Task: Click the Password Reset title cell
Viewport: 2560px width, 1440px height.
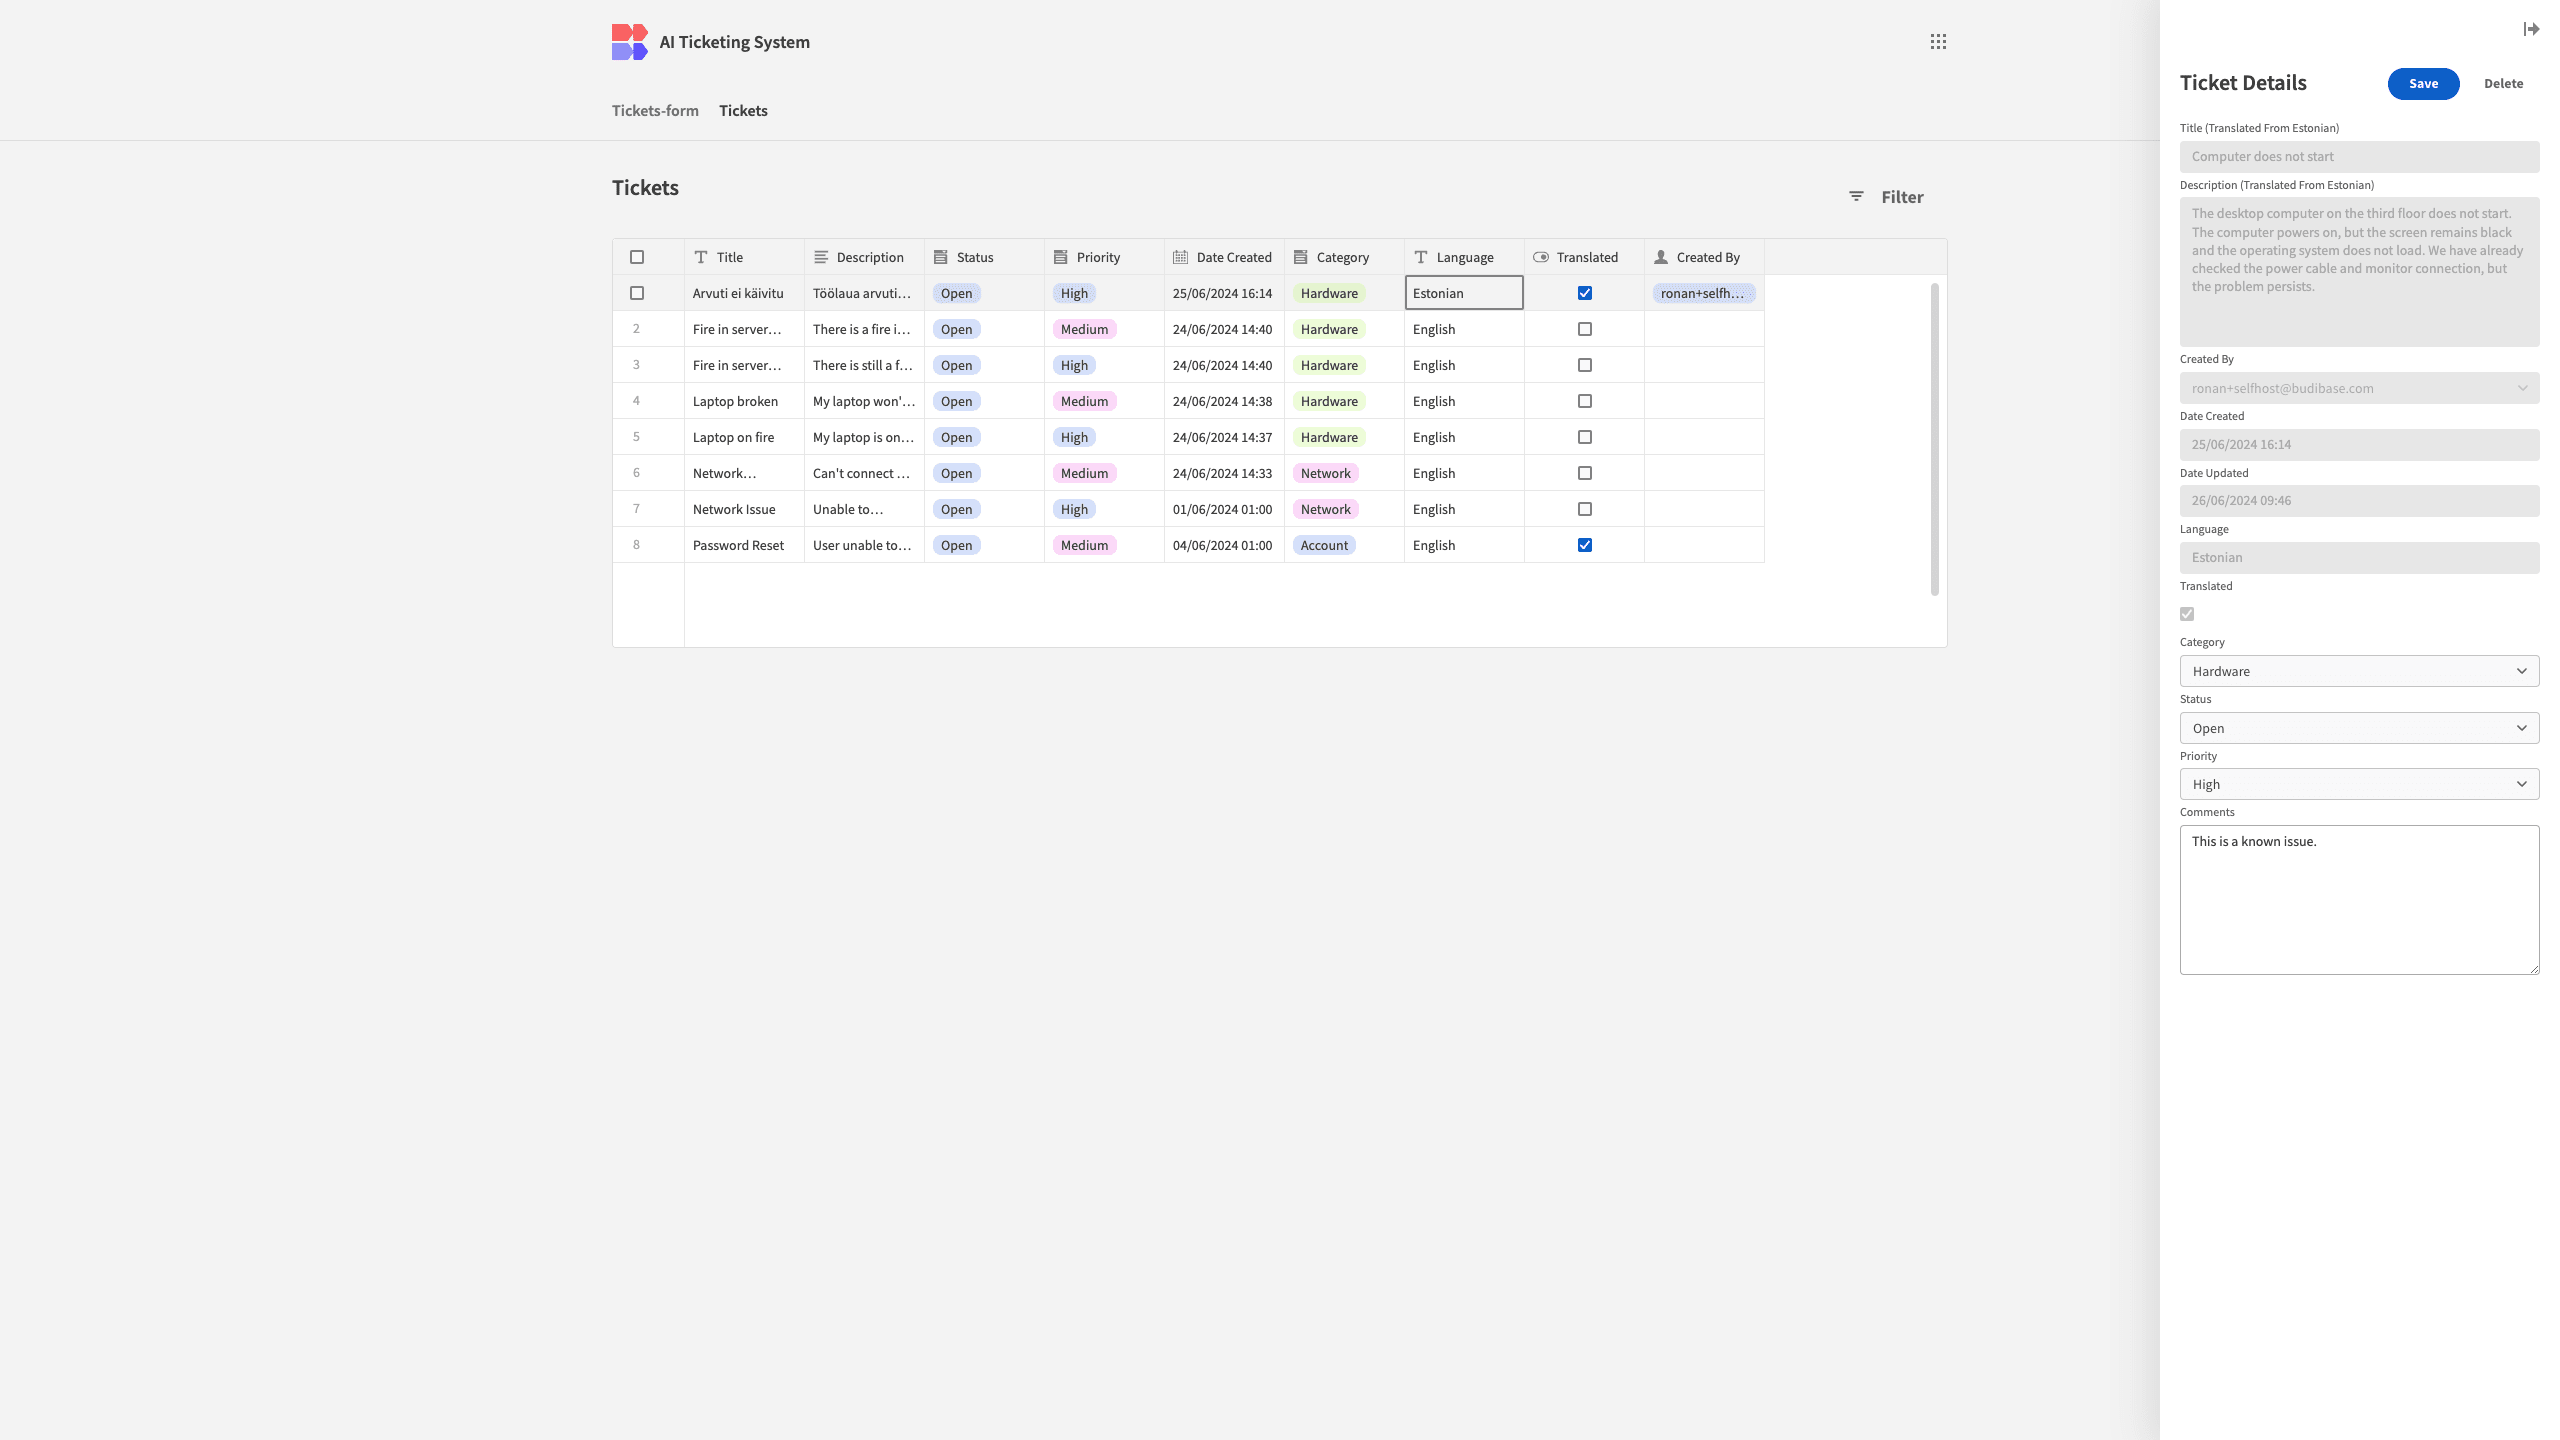Action: coord(744,545)
